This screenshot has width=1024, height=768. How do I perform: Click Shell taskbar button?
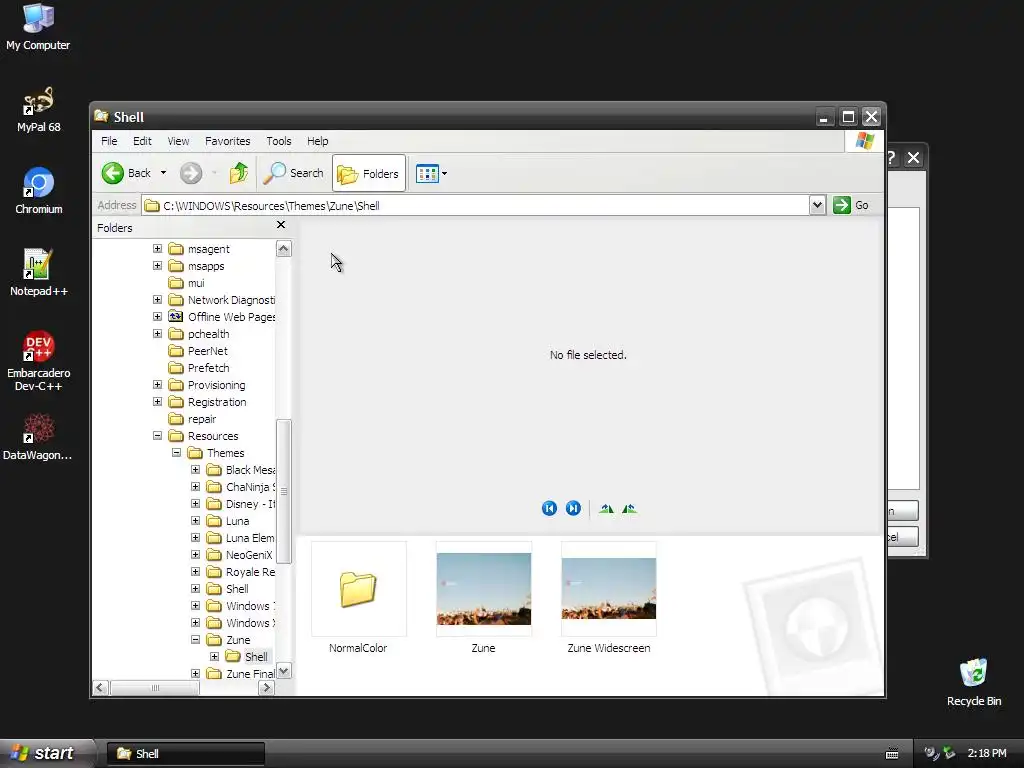pyautogui.click(x=185, y=754)
